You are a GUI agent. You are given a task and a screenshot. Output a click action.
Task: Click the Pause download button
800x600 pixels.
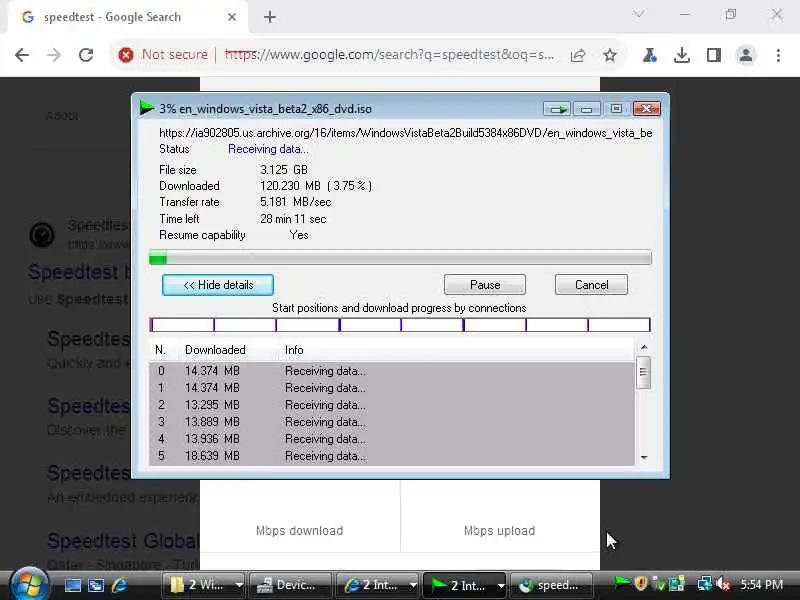485,285
